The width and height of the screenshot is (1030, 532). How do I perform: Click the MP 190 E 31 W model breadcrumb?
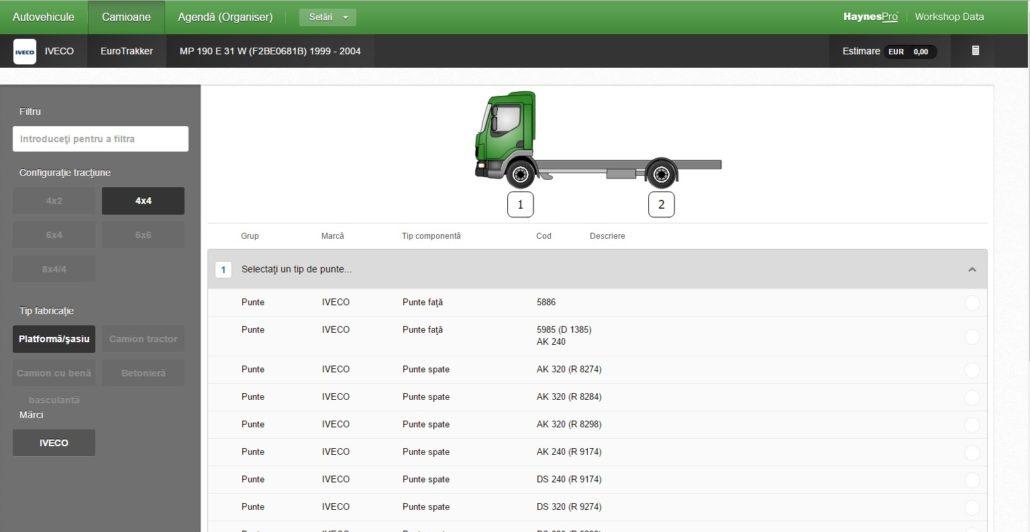tap(270, 51)
